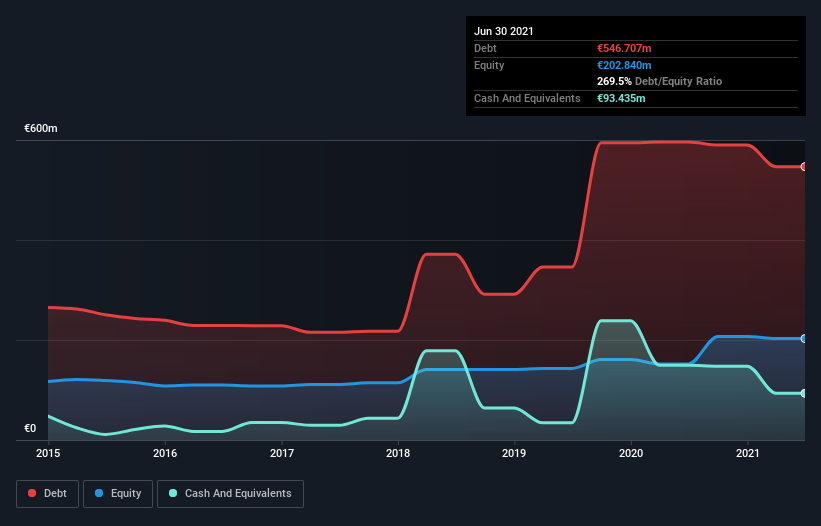Screen dimensions: 821x526
Task: Toggle Cash And Equivalents legend button
Action: (230, 494)
